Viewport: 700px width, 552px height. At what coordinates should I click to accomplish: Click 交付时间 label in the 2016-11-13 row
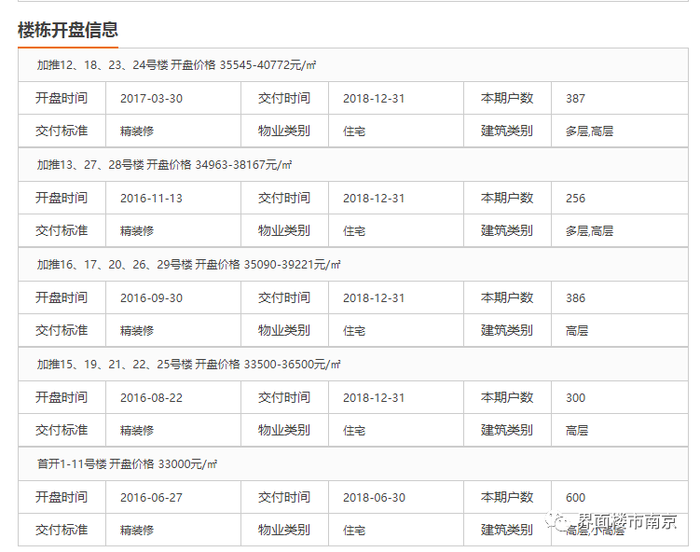[x=284, y=197]
